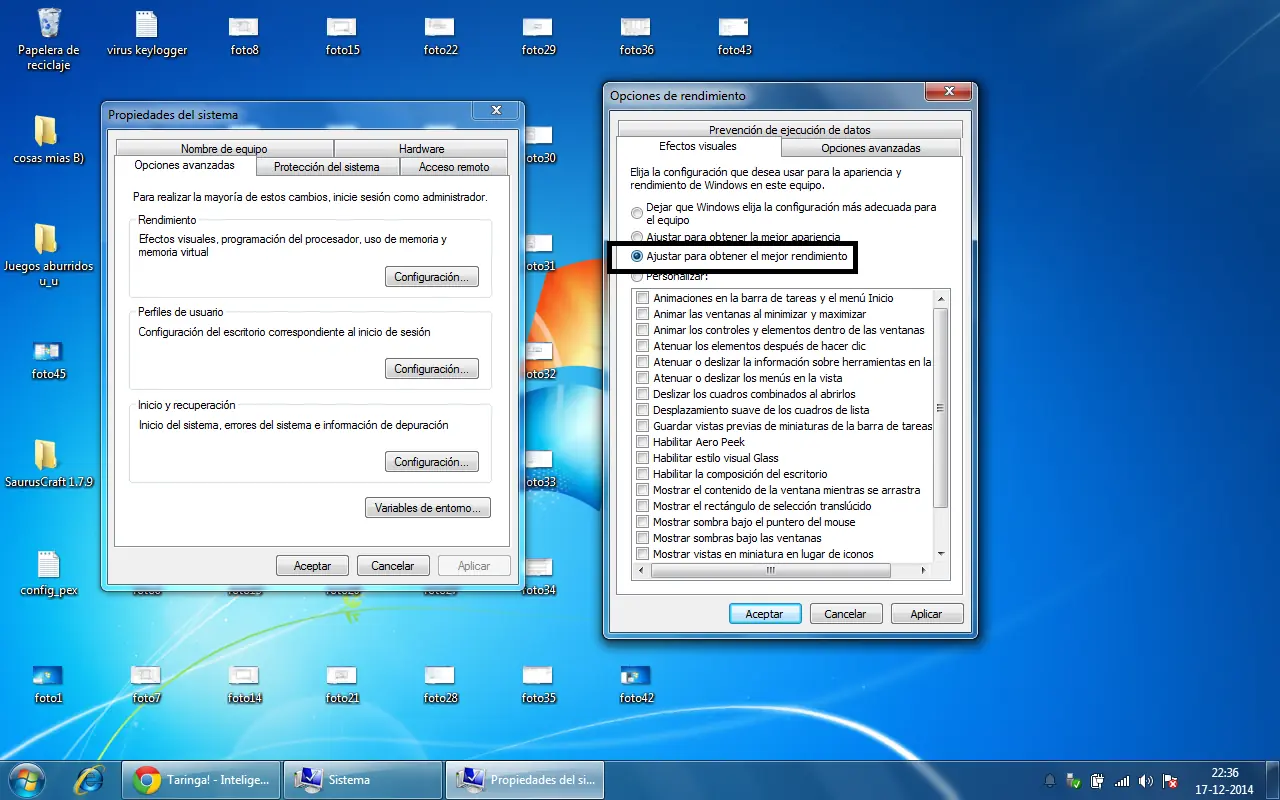Click Configuración in the Rendimiento section
Screen dimensions: 1280x800
click(x=432, y=277)
